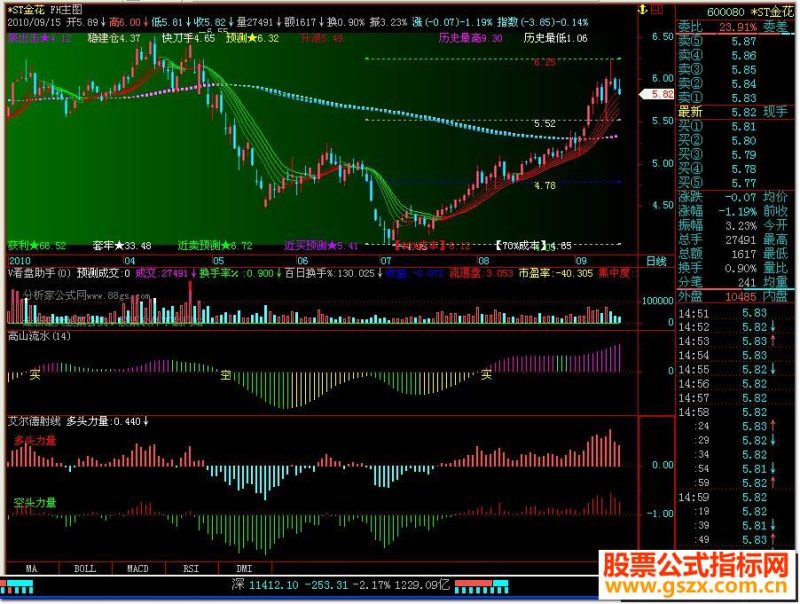Select the 卖① price 5.83 row
Image resolution: width=800 pixels, height=604 pixels.
[x=737, y=98]
